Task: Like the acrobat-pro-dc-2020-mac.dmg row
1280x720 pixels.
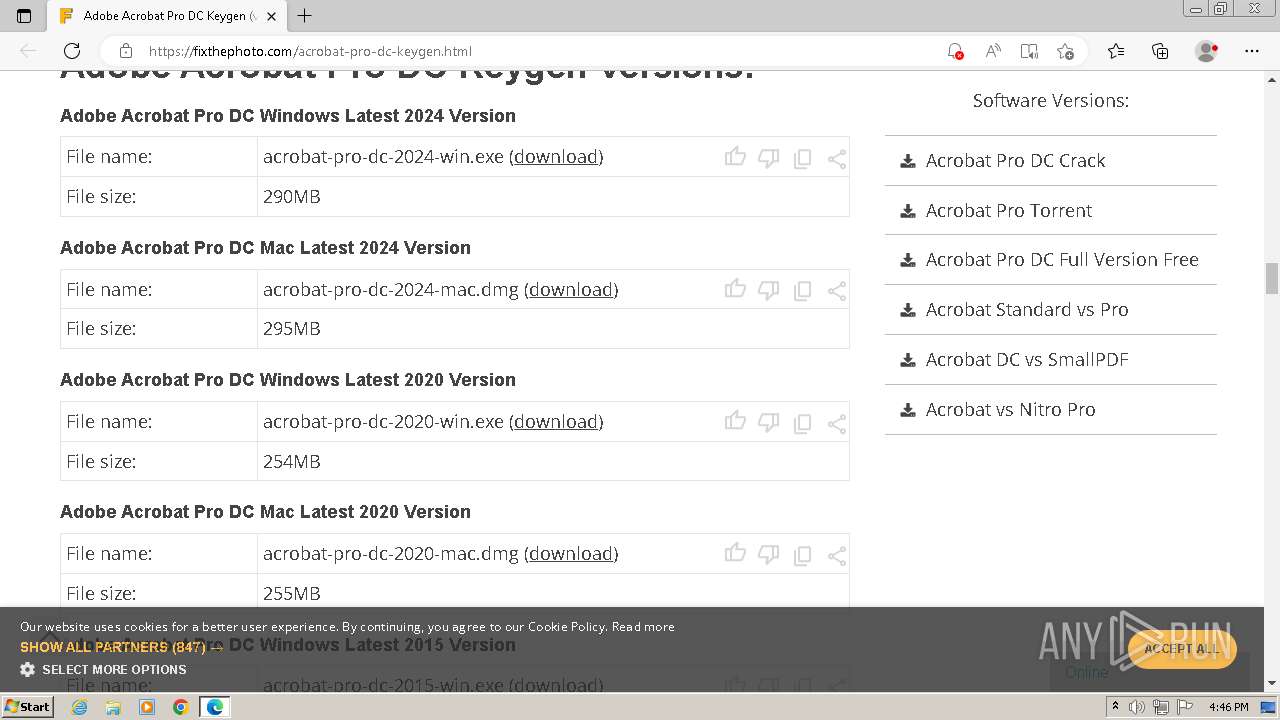Action: pos(735,554)
